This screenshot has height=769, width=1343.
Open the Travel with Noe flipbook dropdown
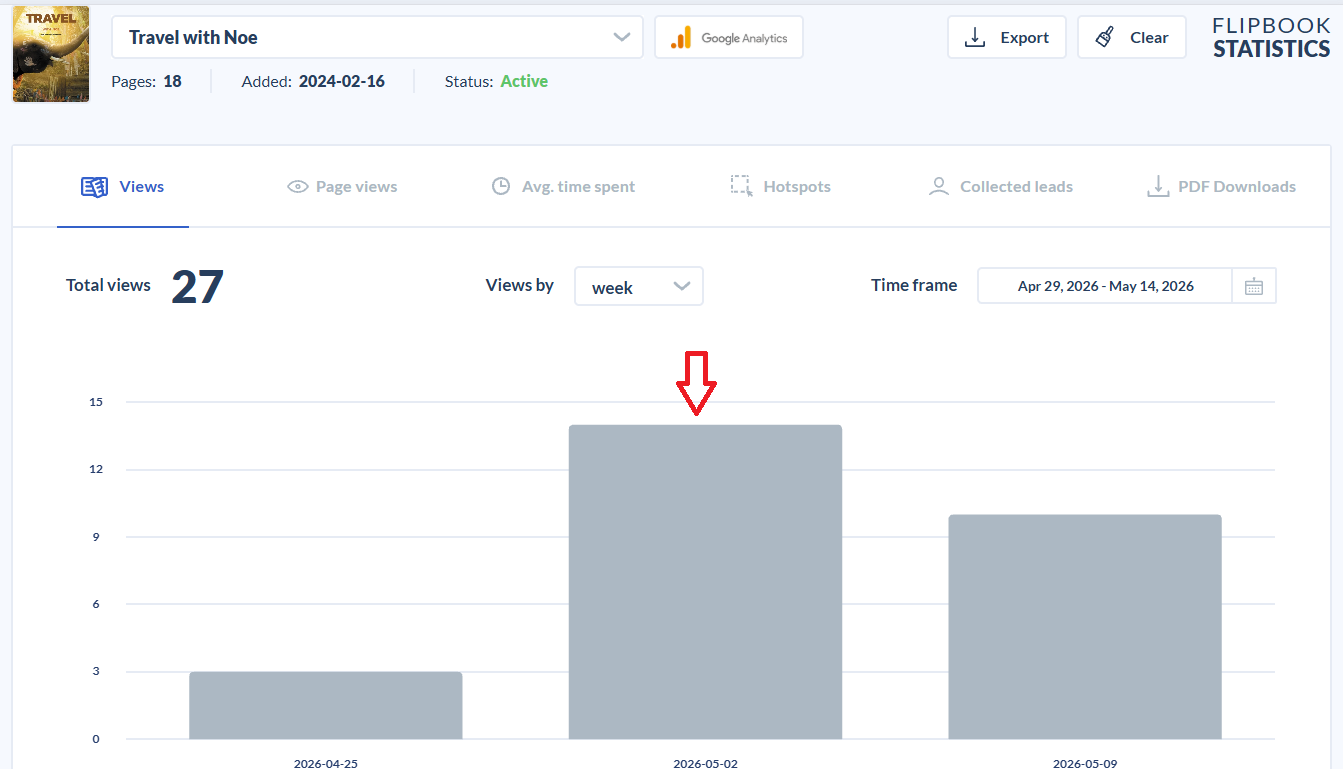coord(377,38)
